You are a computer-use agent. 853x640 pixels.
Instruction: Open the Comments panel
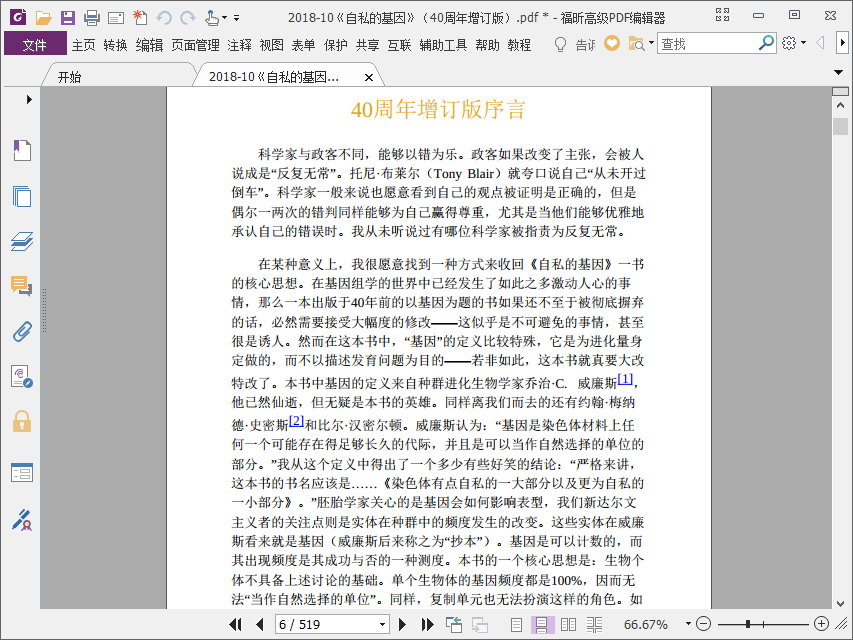point(22,286)
